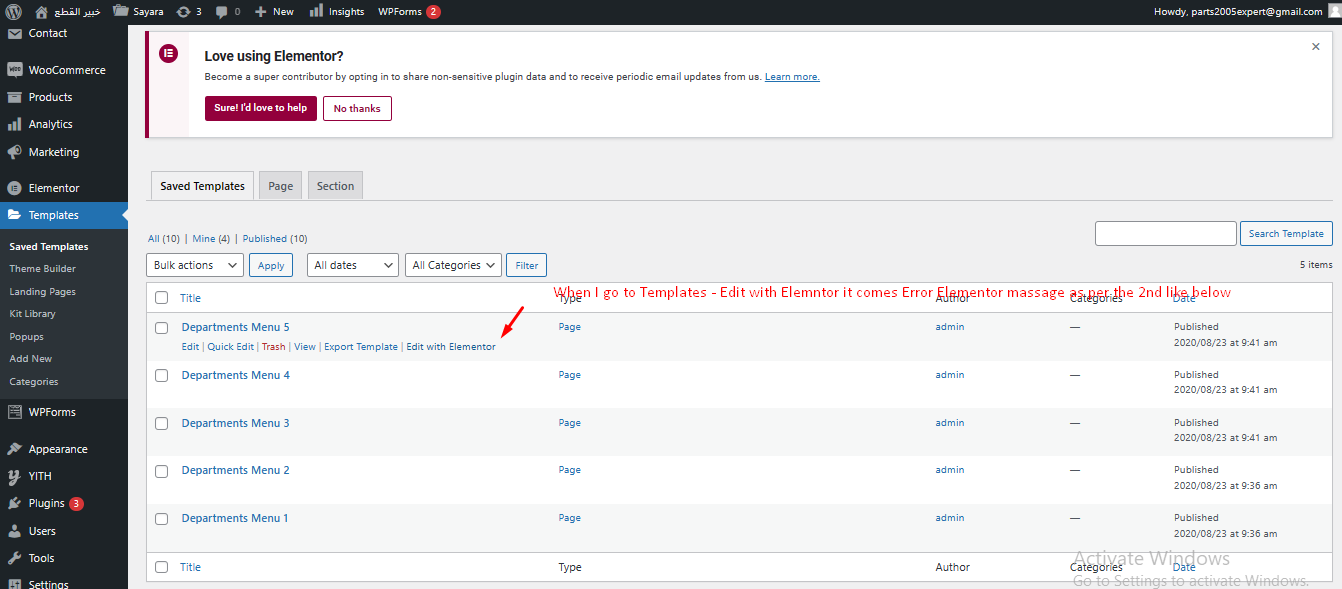Click the Quick Edit row link

click(x=231, y=347)
